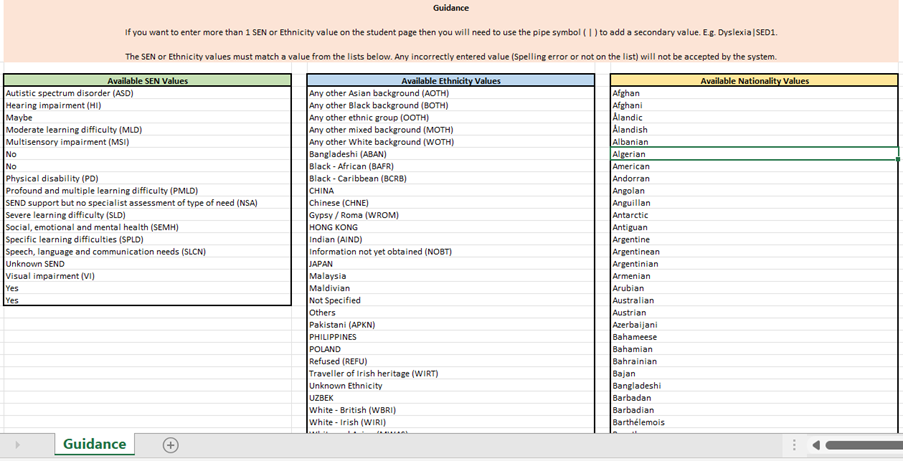Select the Not Specified cell
Viewport: 903px width, 461px height.
pyautogui.click(x=451, y=300)
